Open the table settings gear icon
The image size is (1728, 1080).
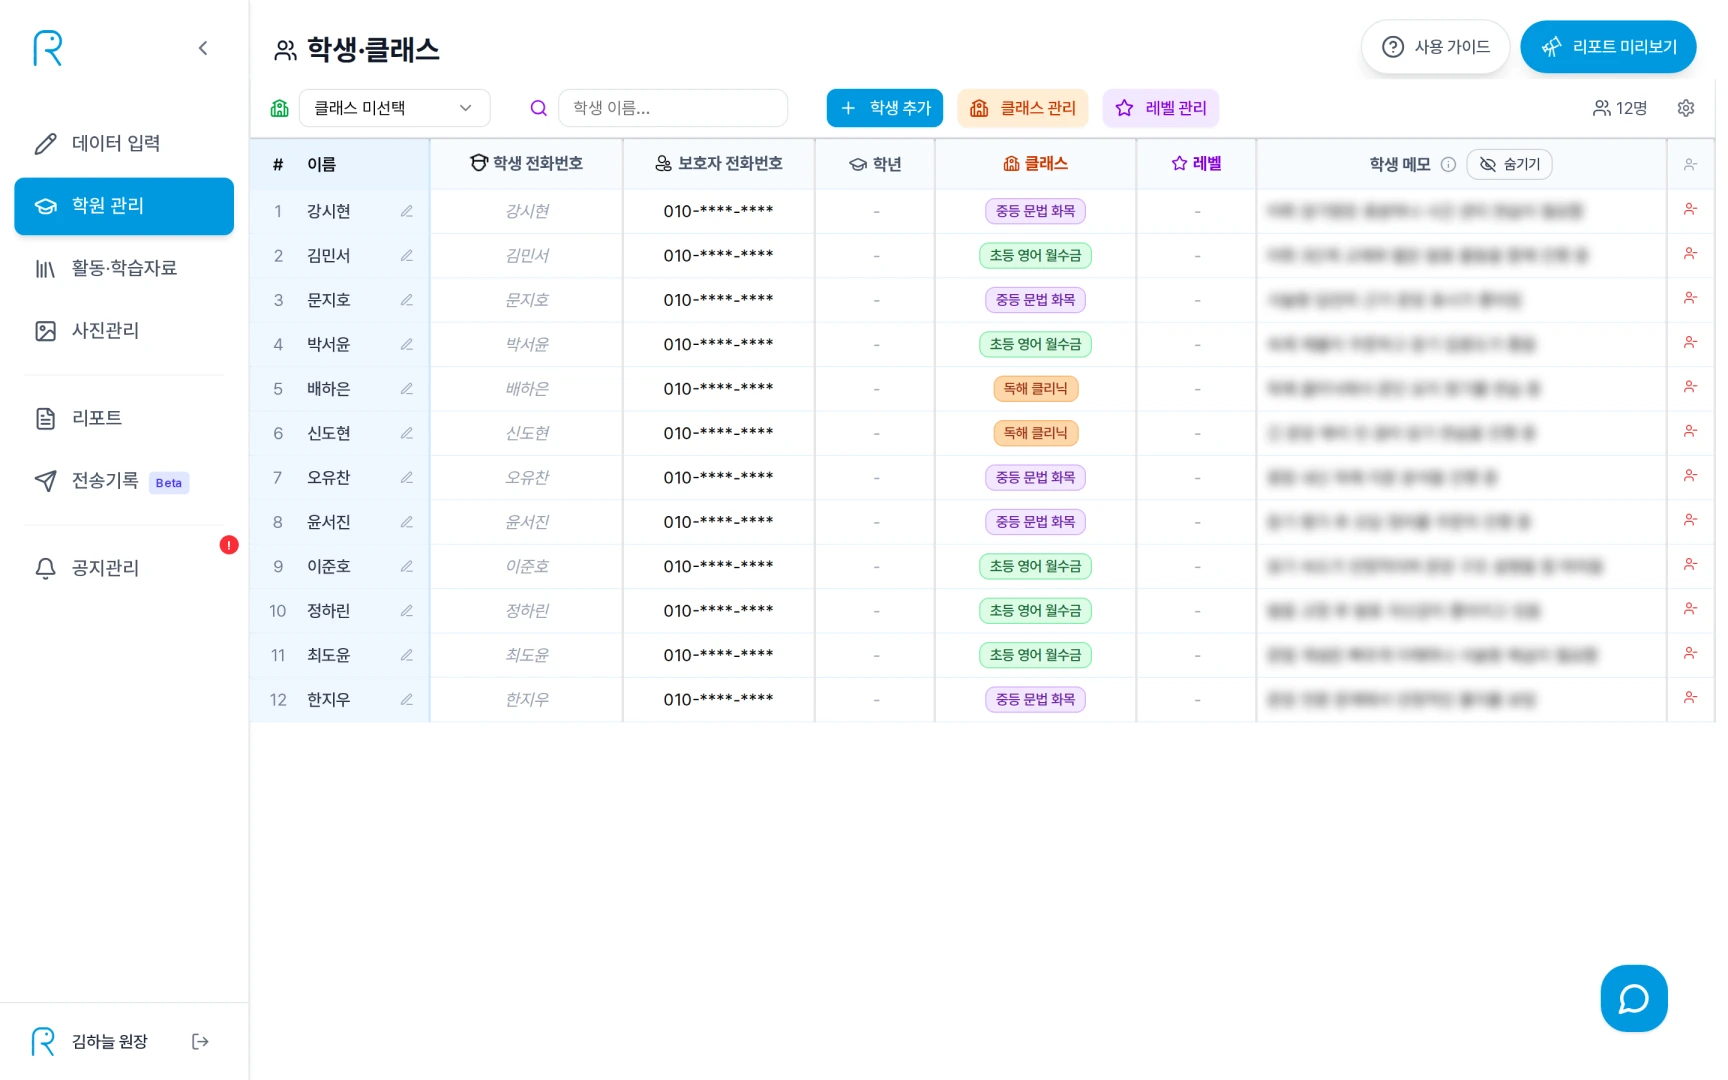pyautogui.click(x=1686, y=108)
